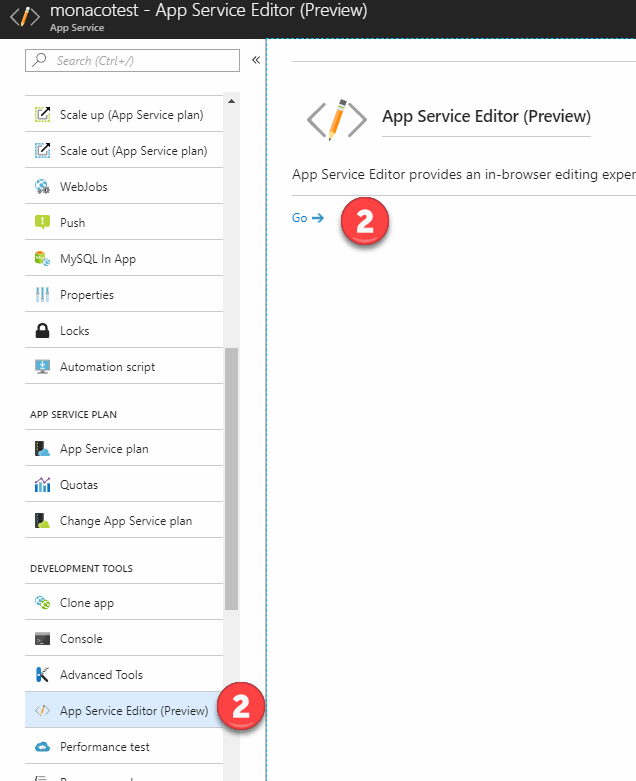Open Scale out (App Service plan) menu item

[x=124, y=150]
